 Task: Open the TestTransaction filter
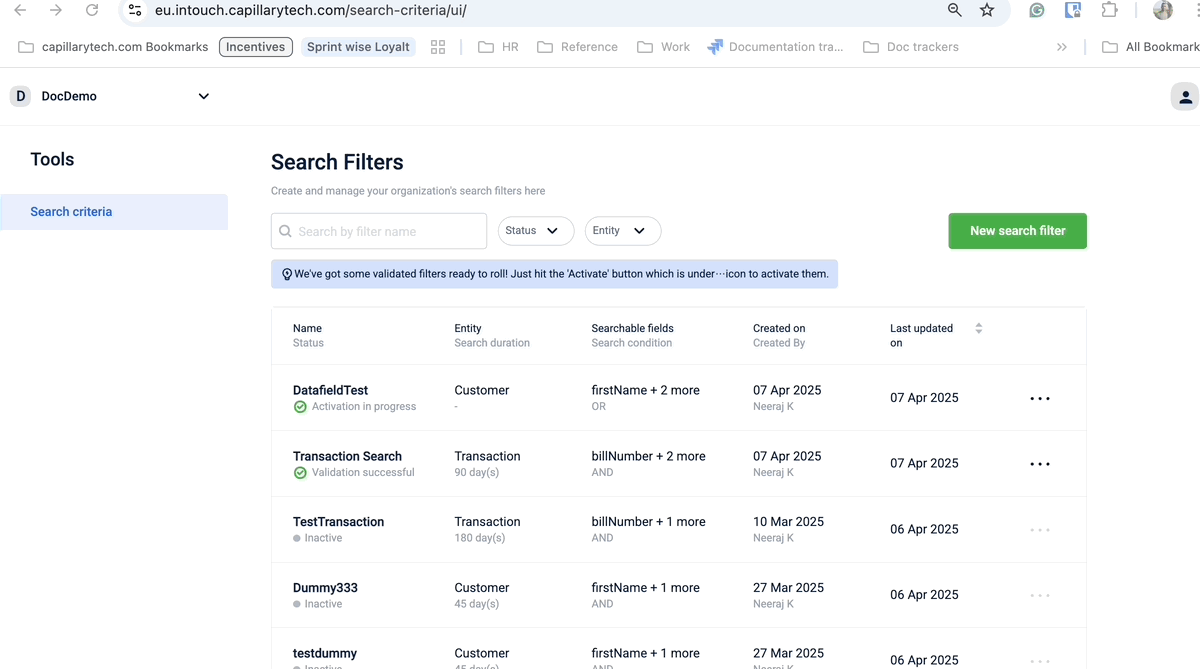(x=338, y=522)
